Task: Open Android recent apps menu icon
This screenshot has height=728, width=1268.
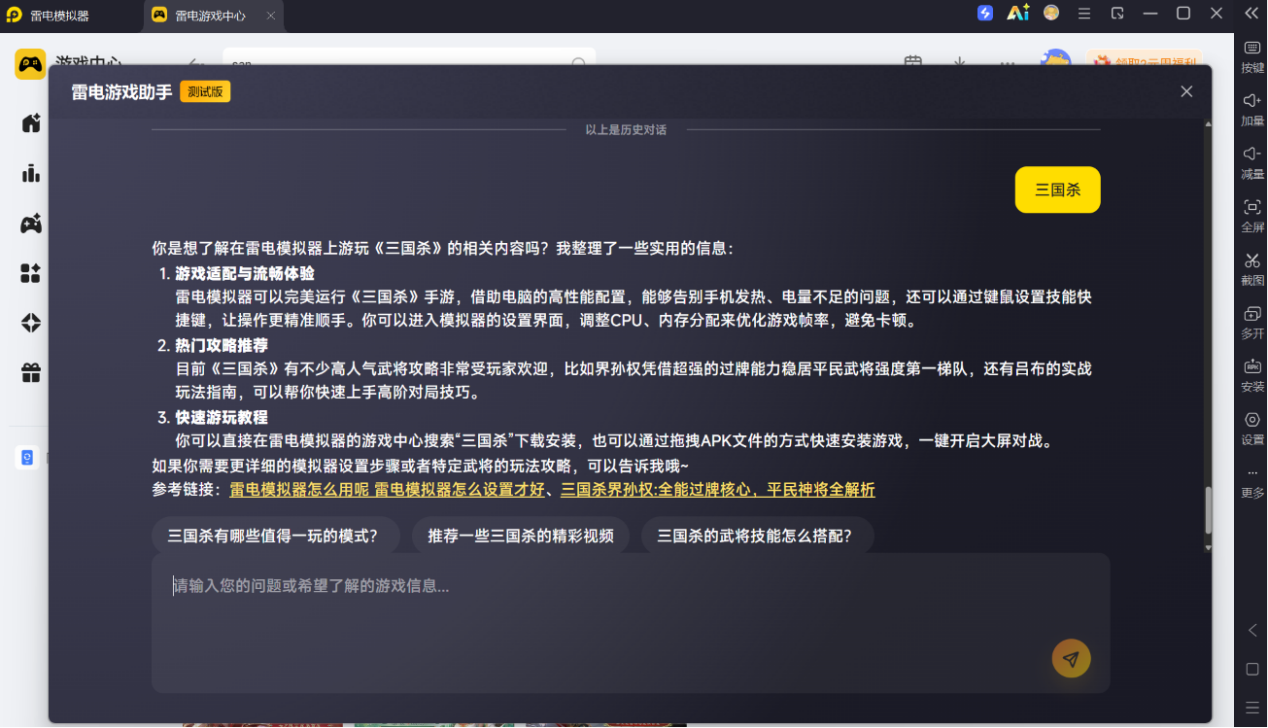Action: click(1252, 707)
